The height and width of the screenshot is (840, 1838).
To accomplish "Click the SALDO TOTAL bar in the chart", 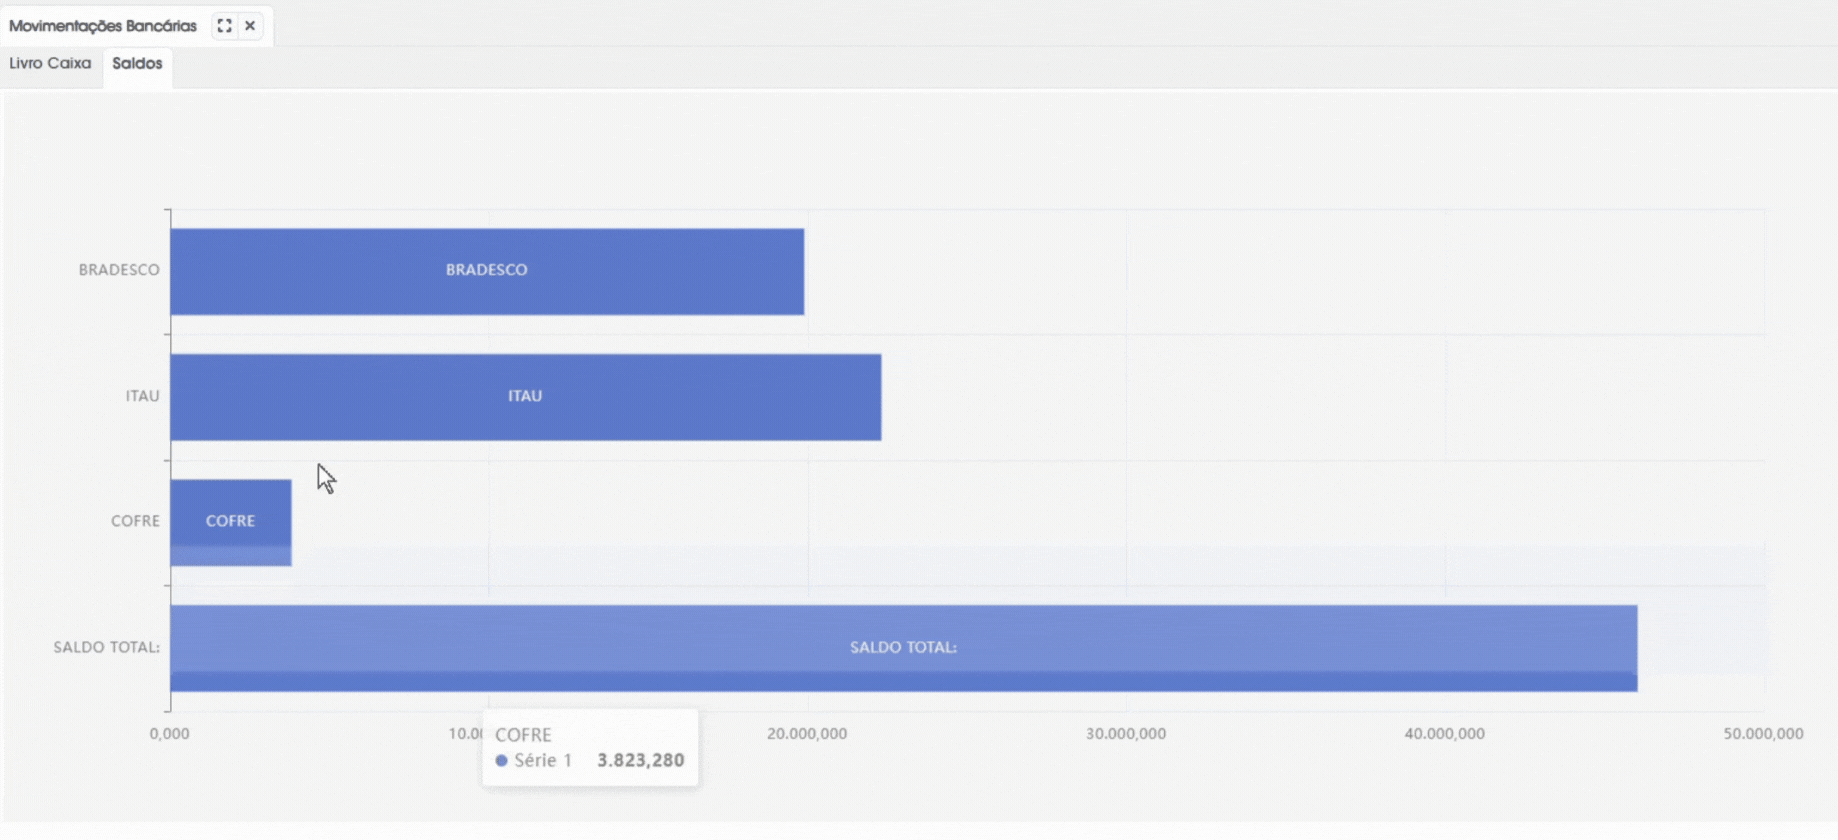I will click(904, 648).
